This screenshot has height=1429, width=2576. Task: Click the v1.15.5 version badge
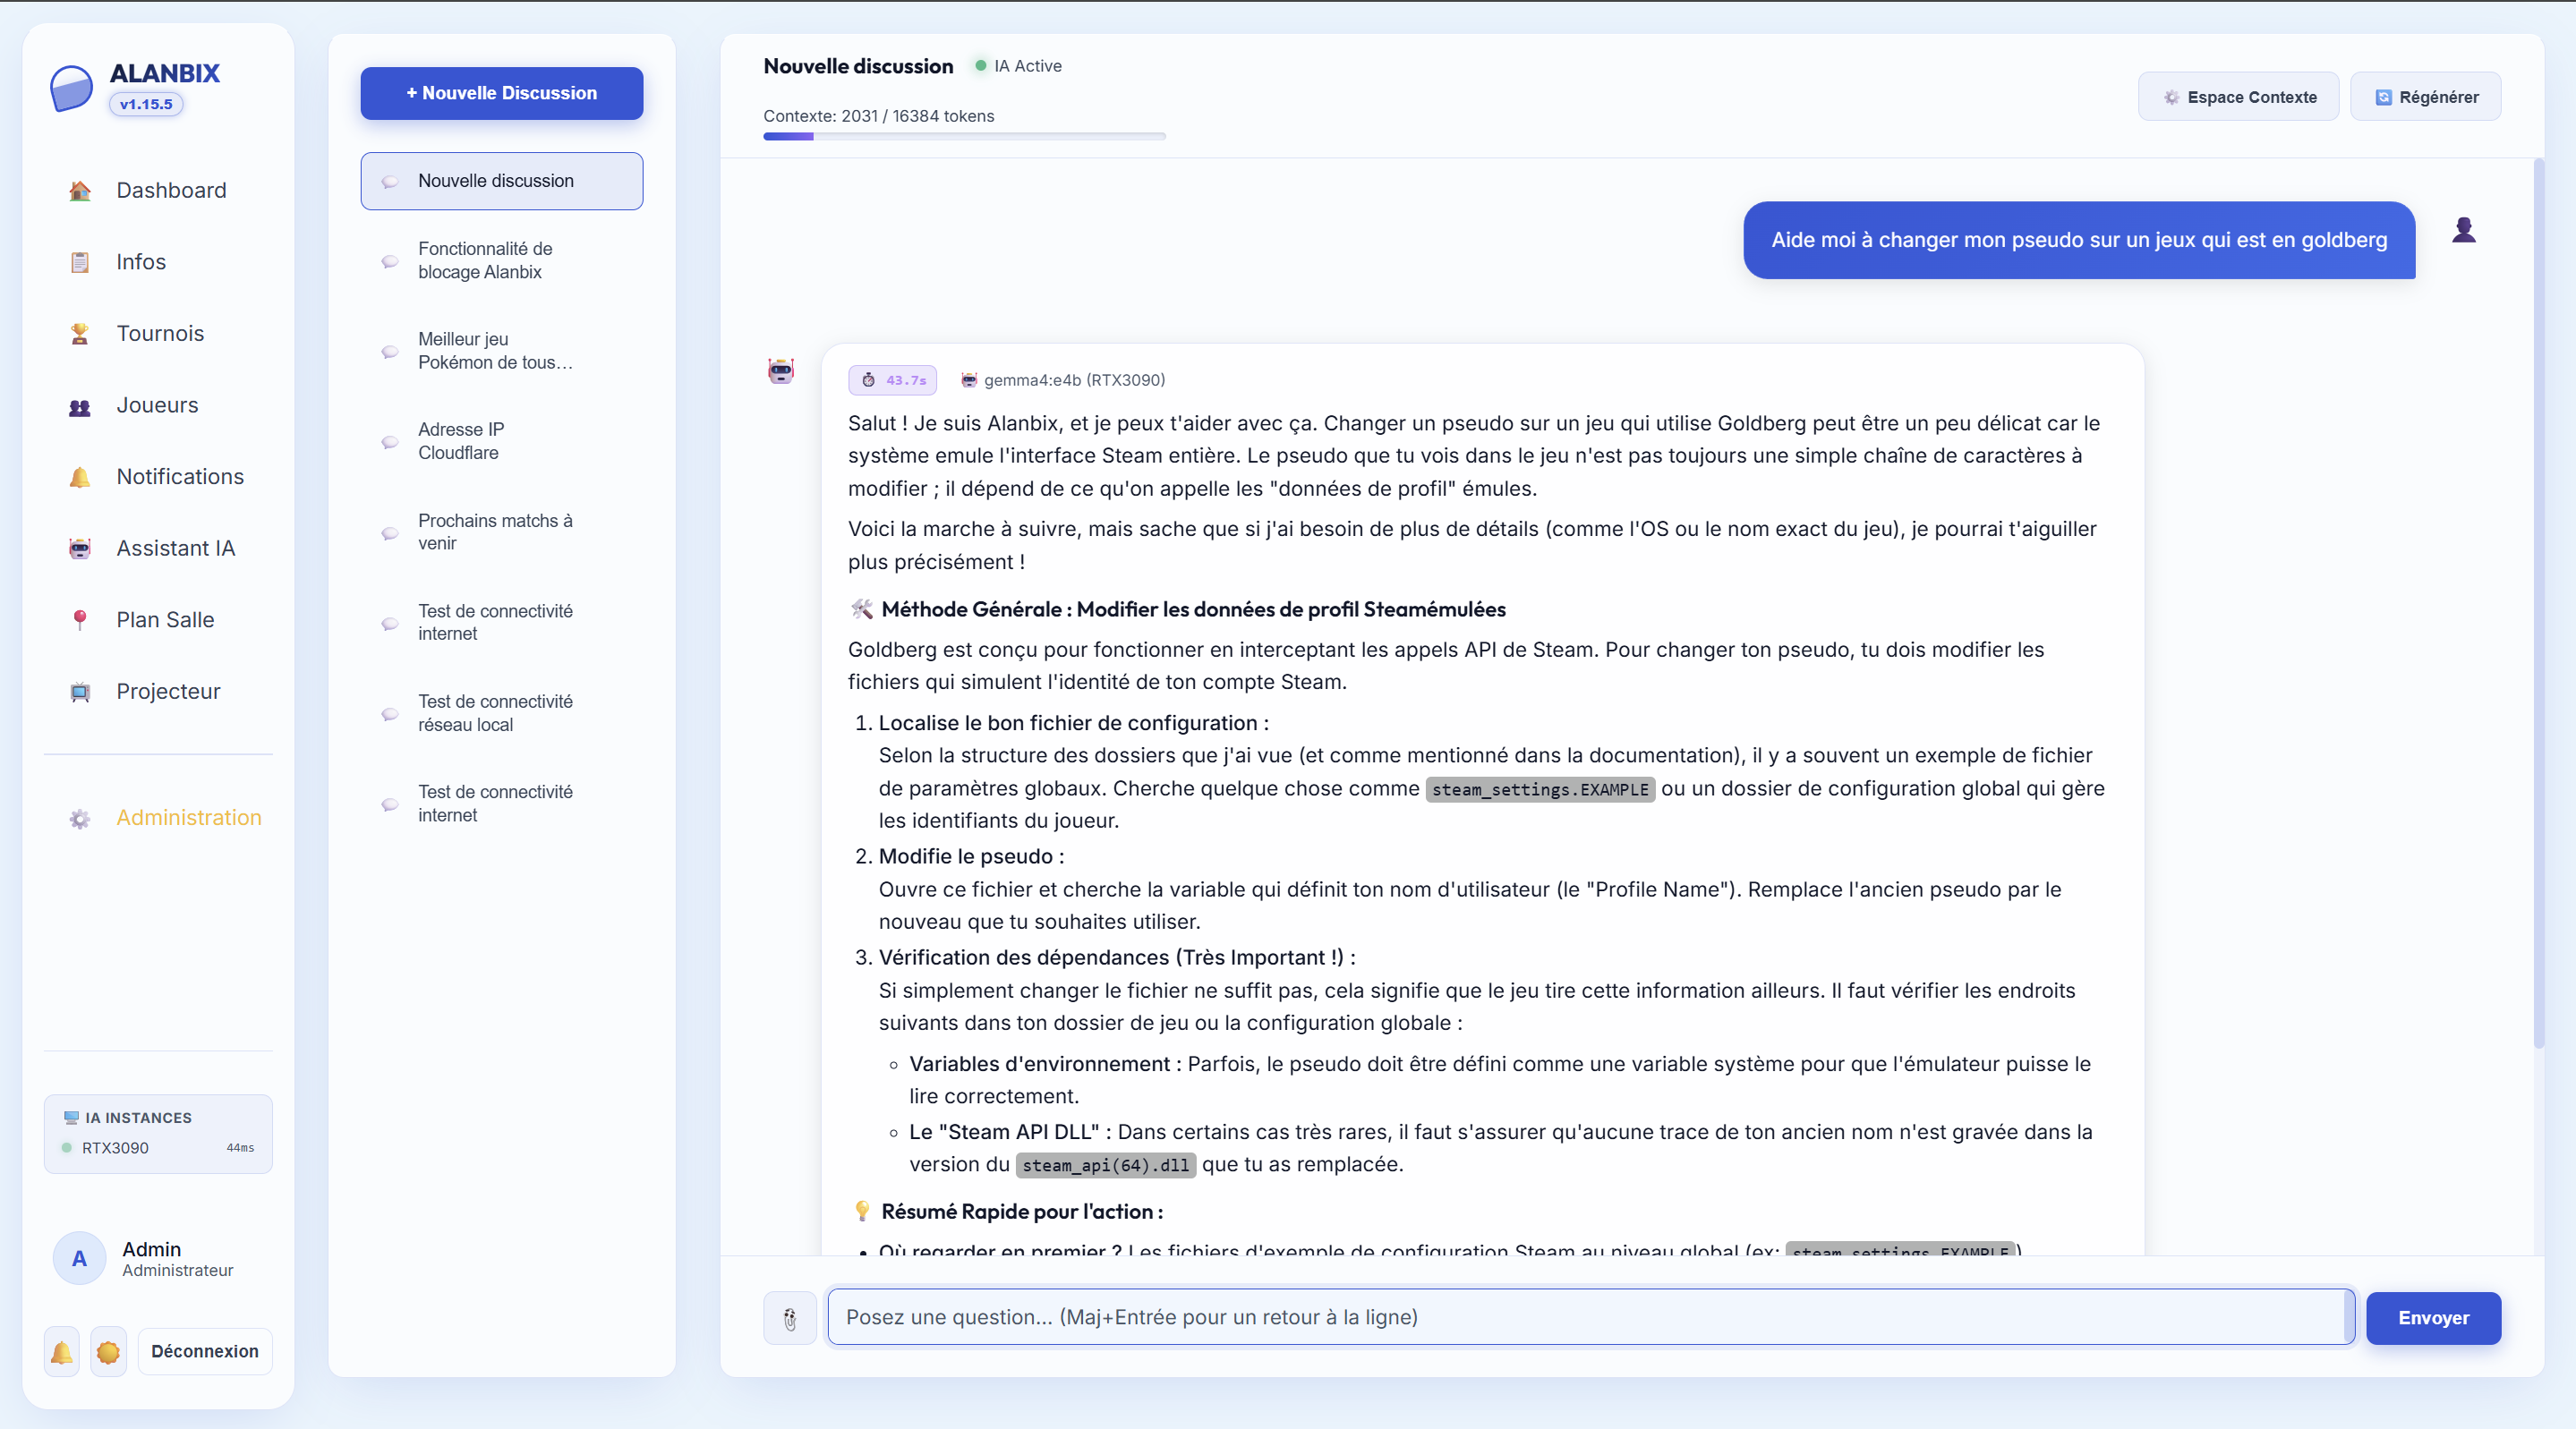[146, 104]
